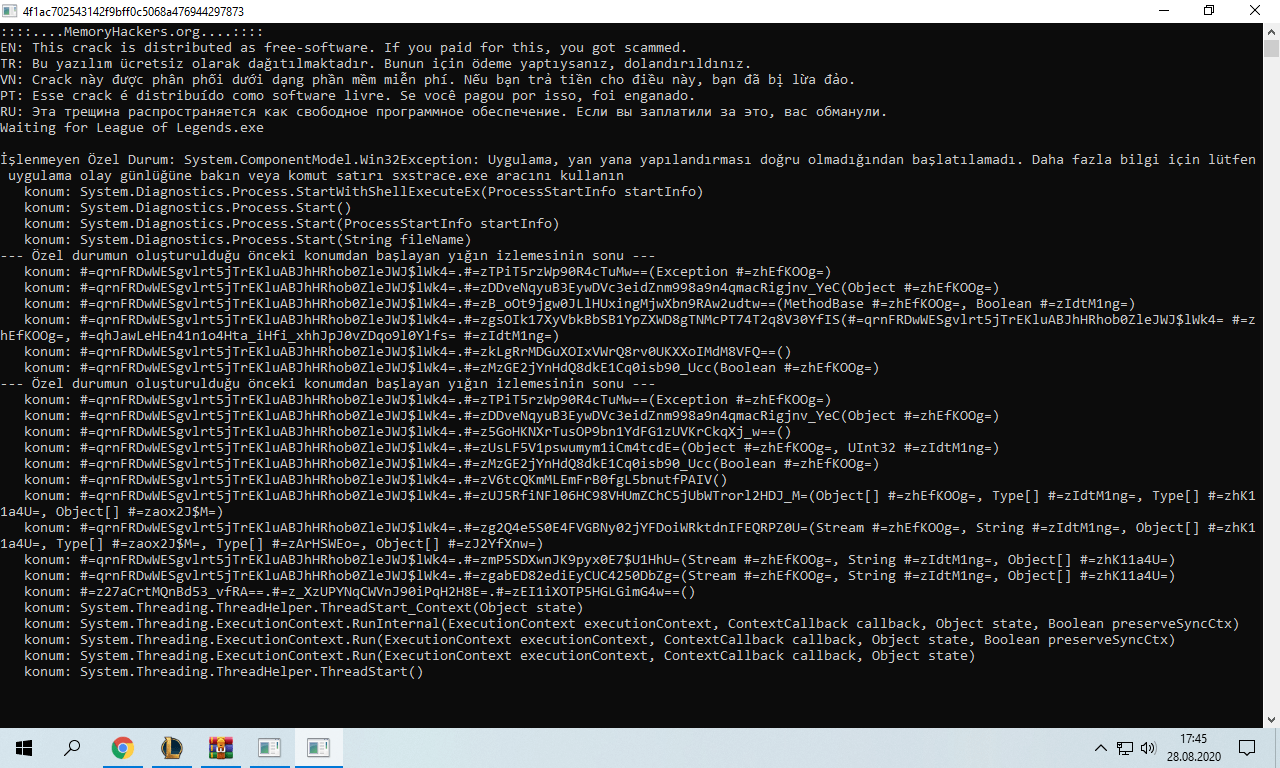Click the line containing 'zkLgRrMDGuXOIxVWrQ8rv0UKXXoIMdM8VFQ==()'
This screenshot has height=768, width=1280.
pyautogui.click(x=408, y=352)
